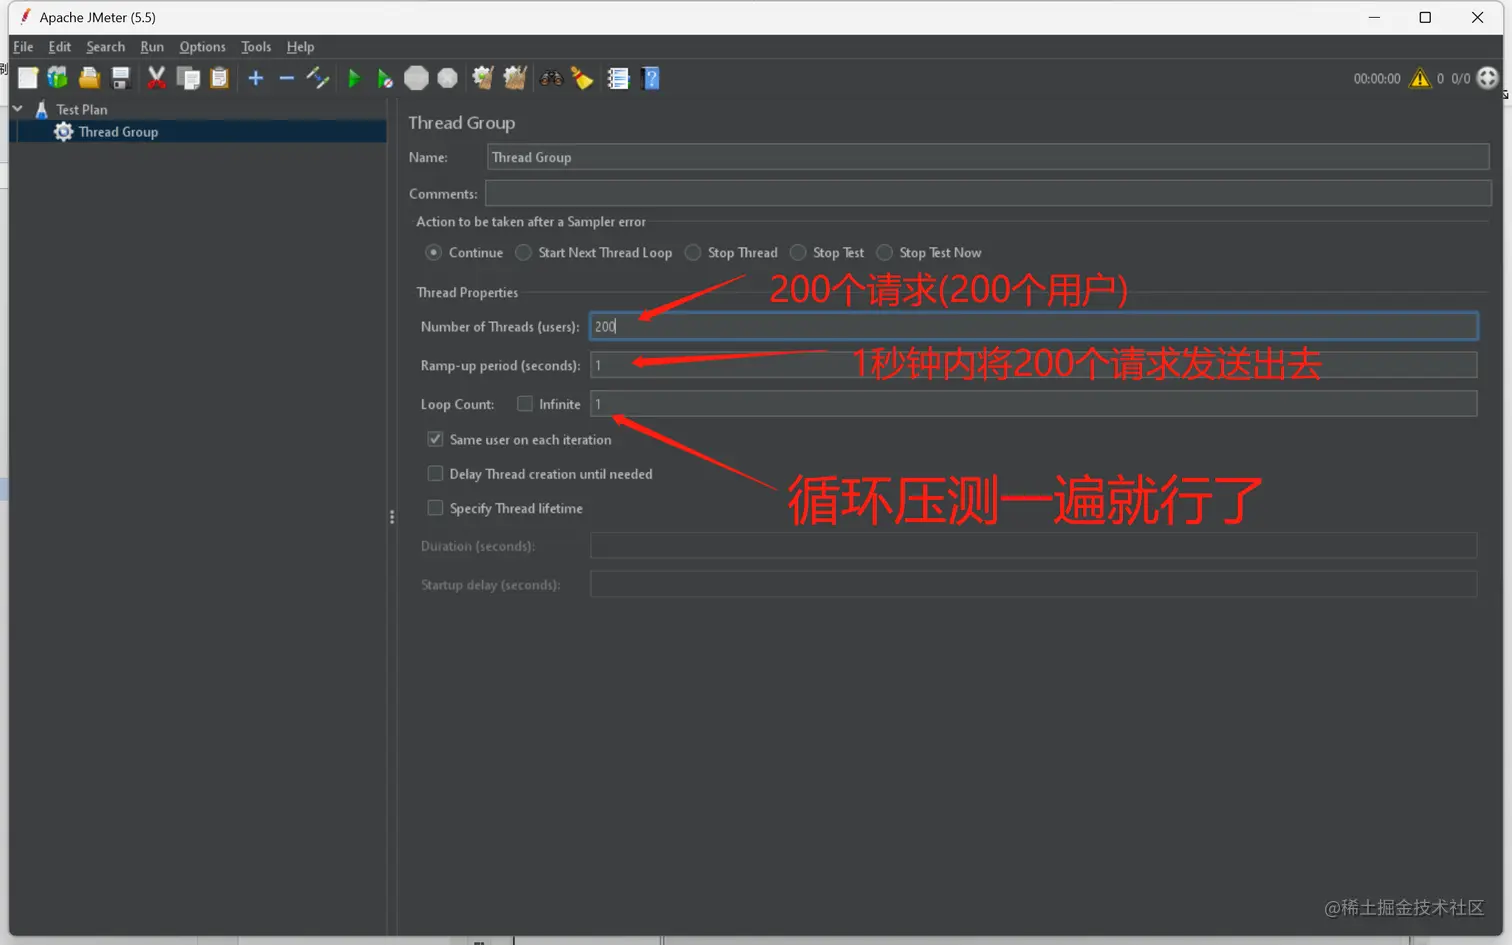Check the Infinite loop checkbox
Image resolution: width=1512 pixels, height=945 pixels.
524,404
